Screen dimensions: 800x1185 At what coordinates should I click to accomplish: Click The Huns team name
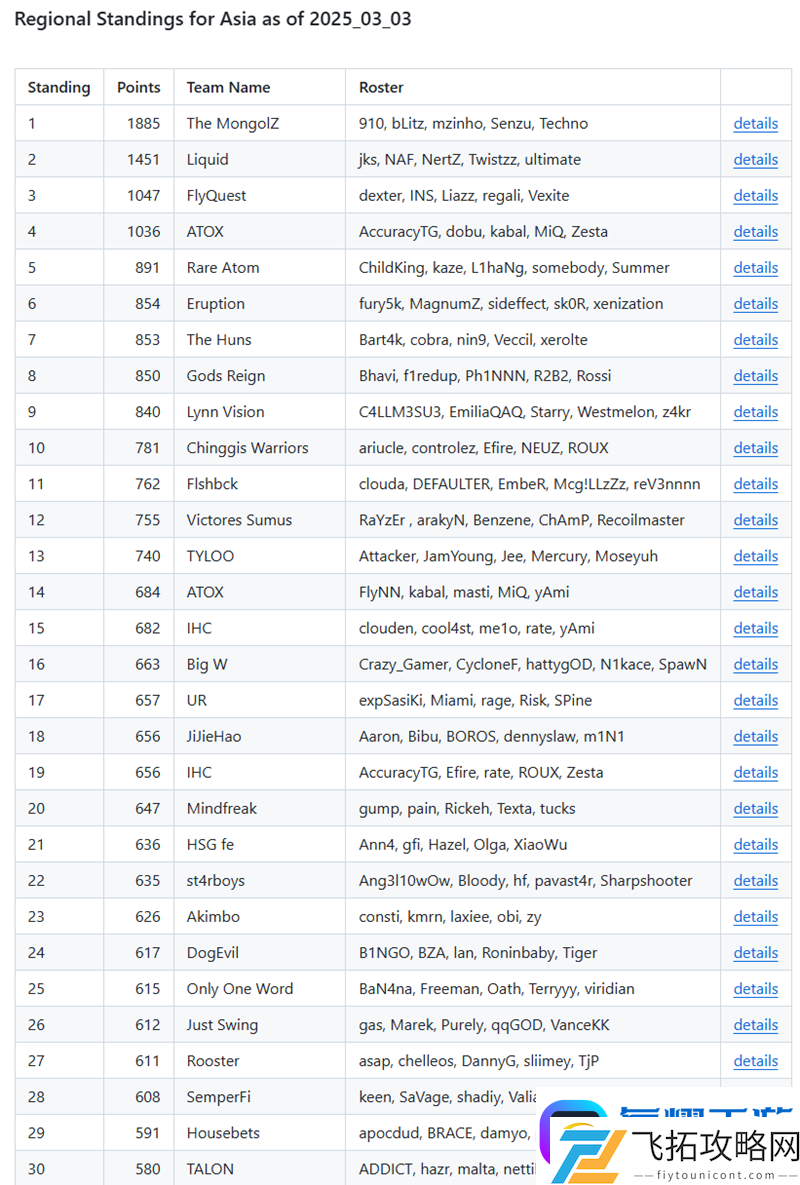(219, 340)
